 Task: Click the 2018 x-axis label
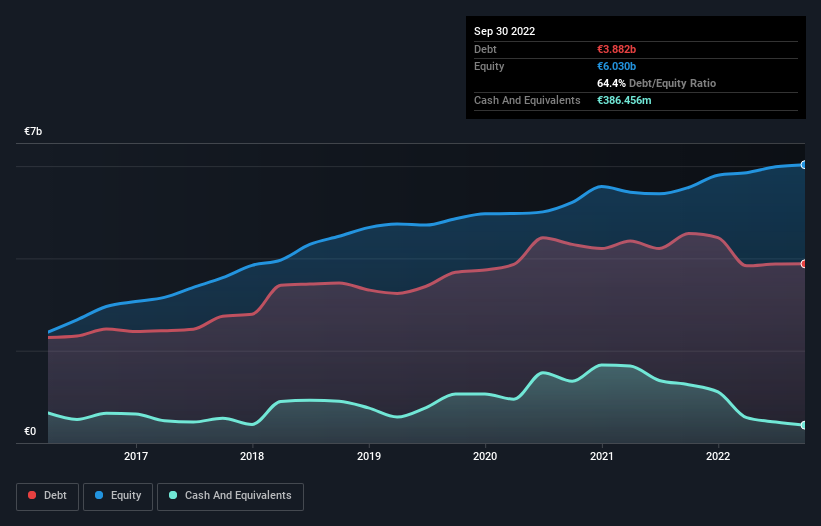tap(252, 456)
